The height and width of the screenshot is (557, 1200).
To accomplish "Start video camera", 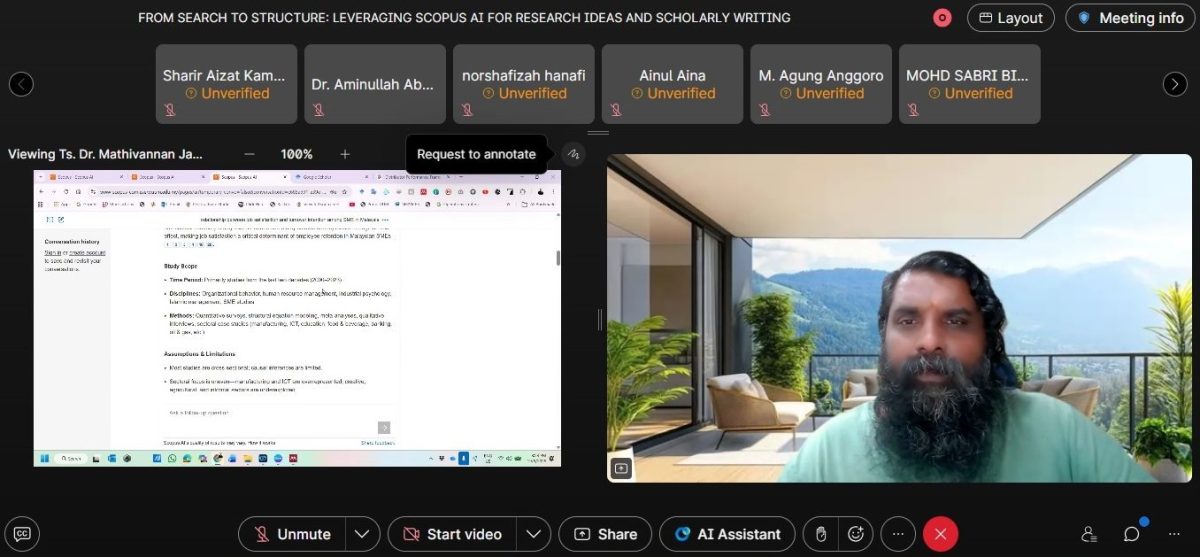I will click(453, 534).
